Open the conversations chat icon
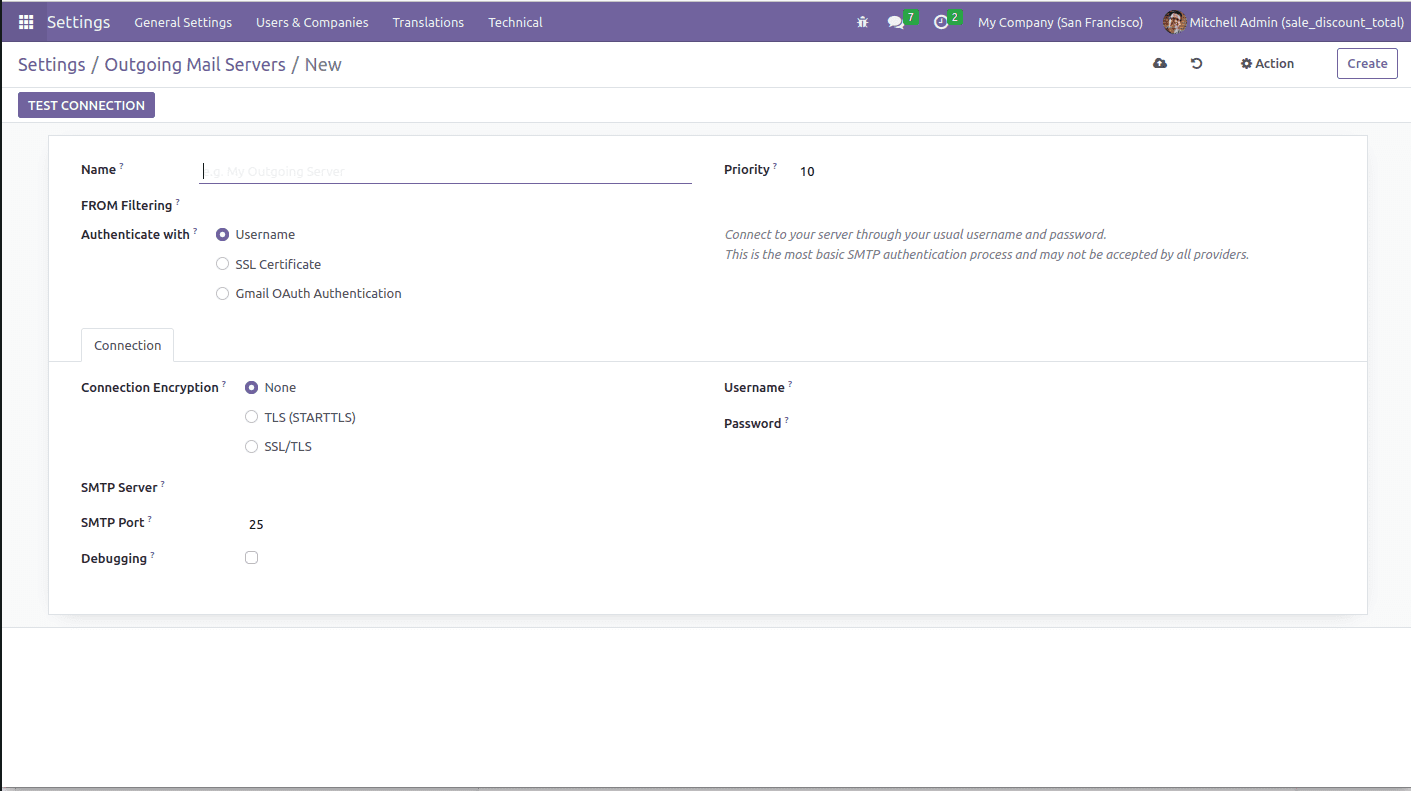1411x791 pixels. 896,22
